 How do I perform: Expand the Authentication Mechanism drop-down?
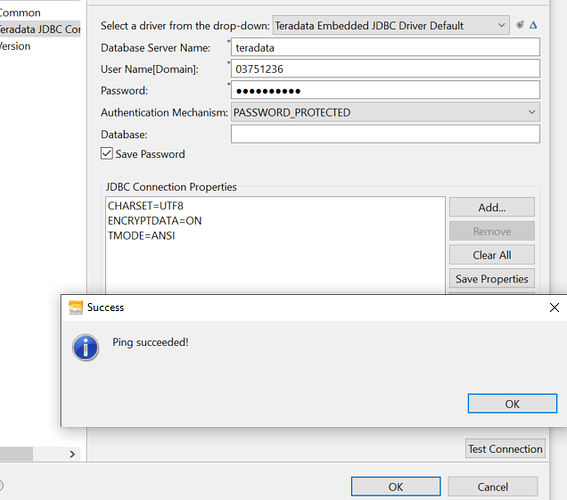pos(385,112)
